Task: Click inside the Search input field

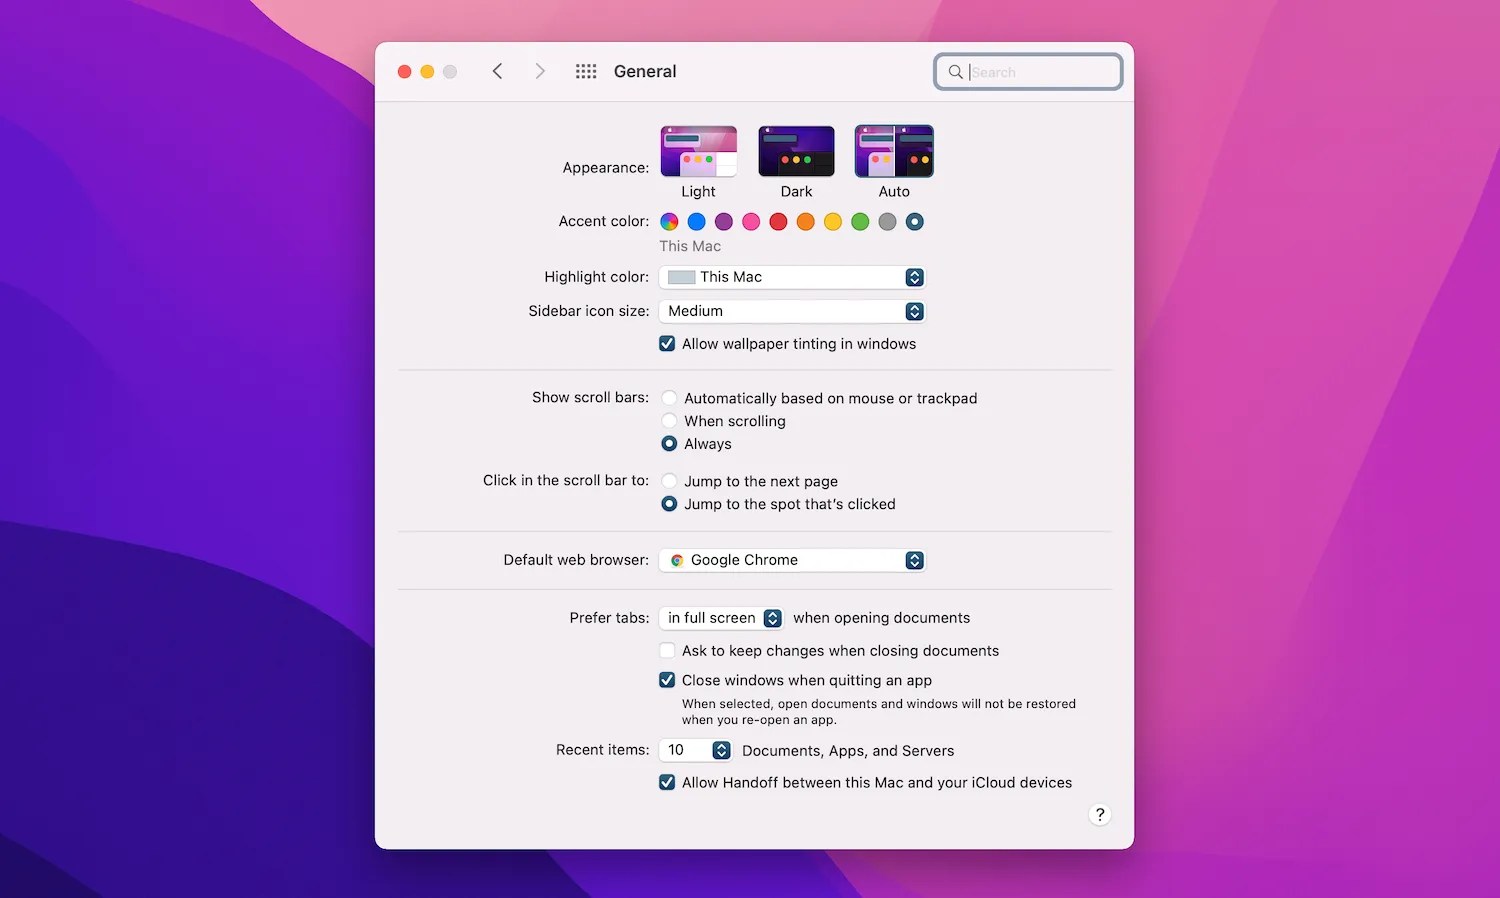Action: tap(1030, 72)
